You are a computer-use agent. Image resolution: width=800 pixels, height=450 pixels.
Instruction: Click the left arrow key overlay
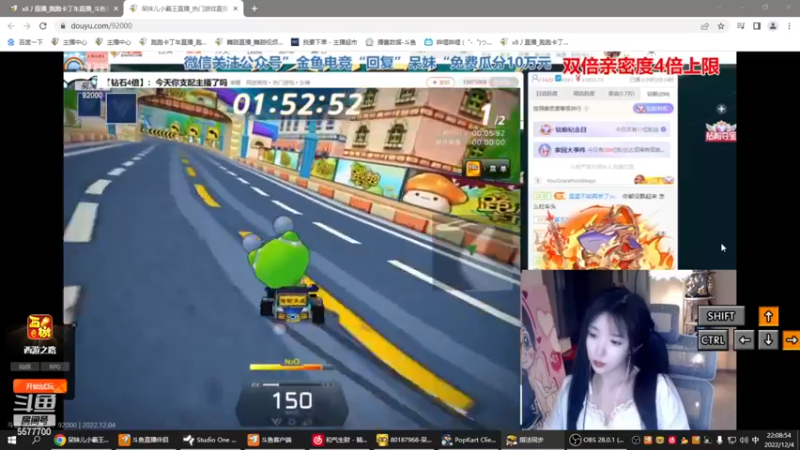click(x=744, y=340)
